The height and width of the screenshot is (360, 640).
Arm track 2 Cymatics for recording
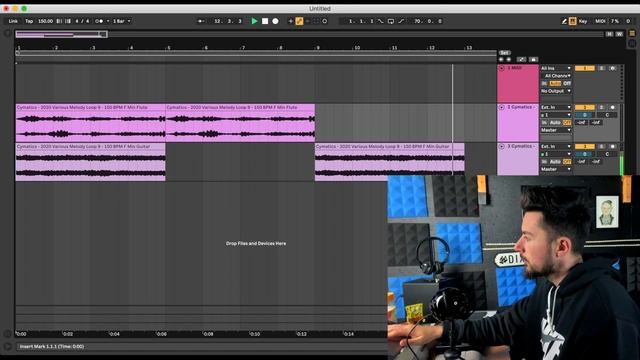click(x=612, y=107)
